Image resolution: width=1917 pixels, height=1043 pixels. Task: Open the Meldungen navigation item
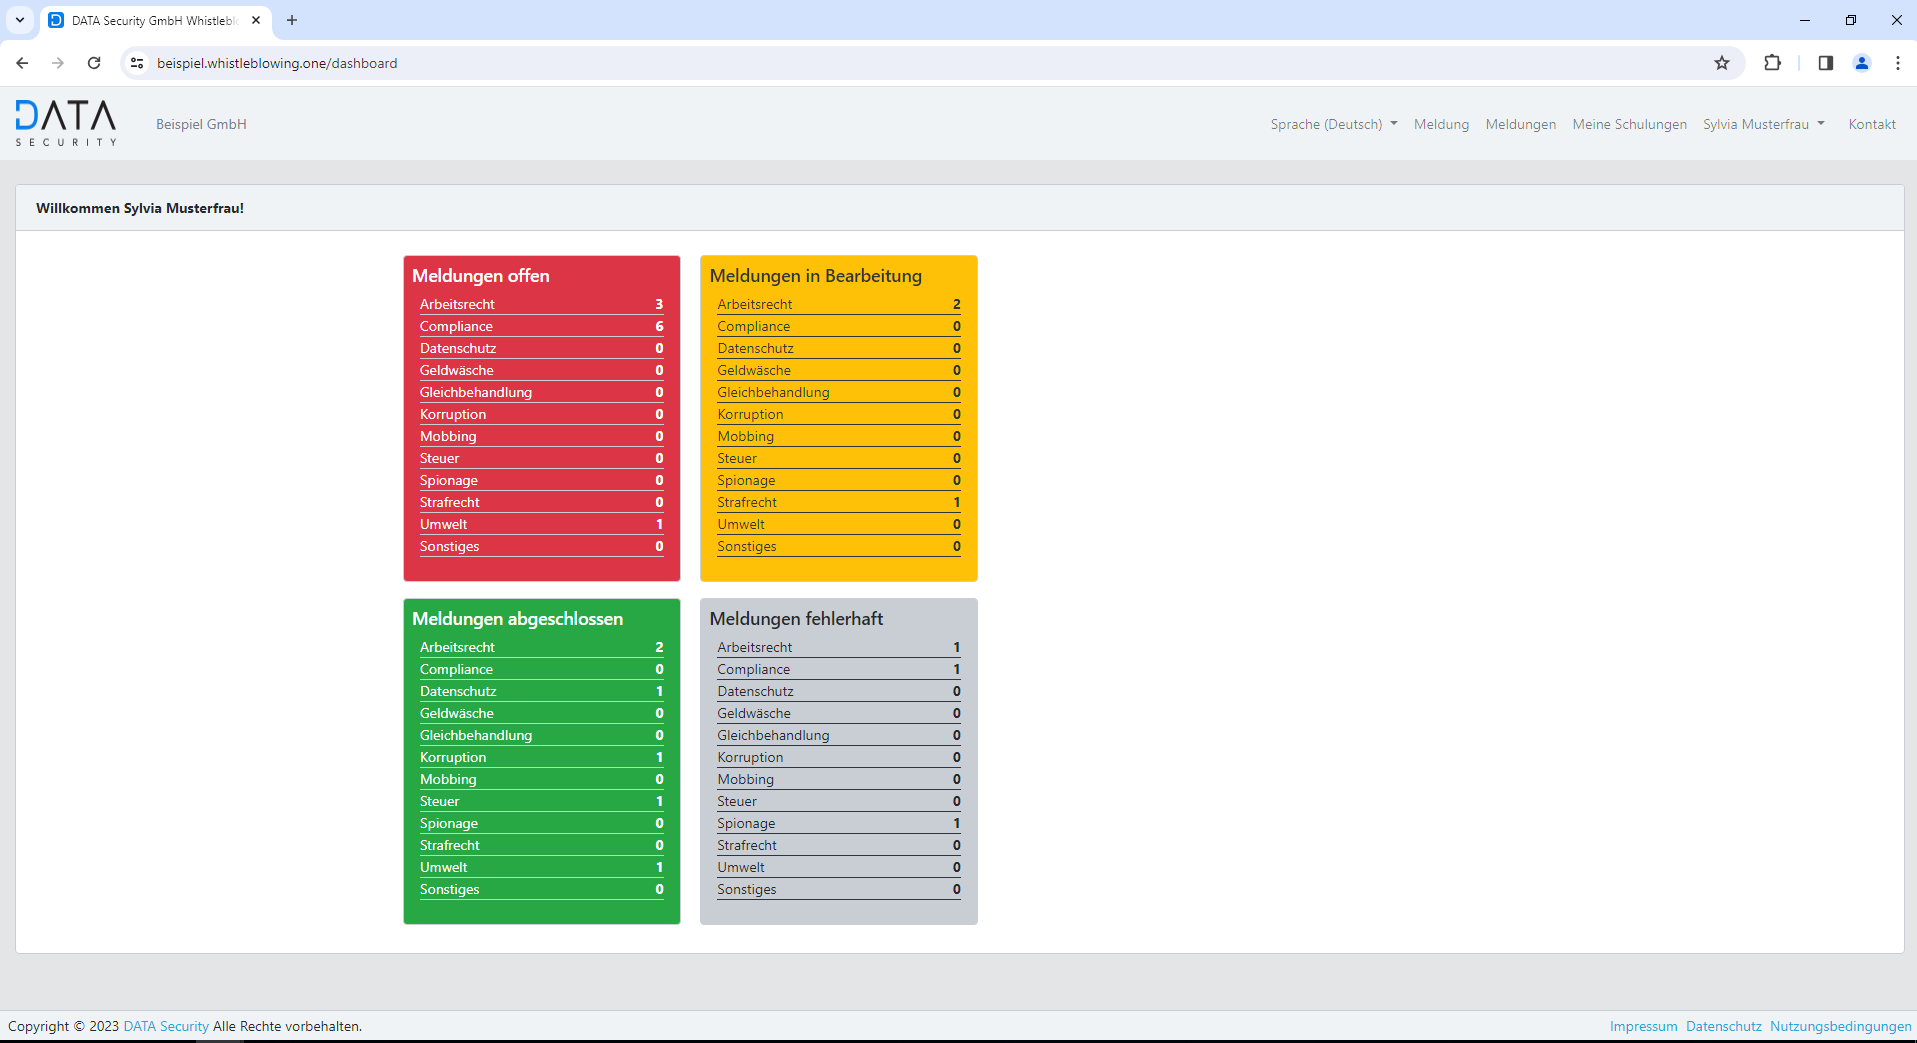[1520, 124]
